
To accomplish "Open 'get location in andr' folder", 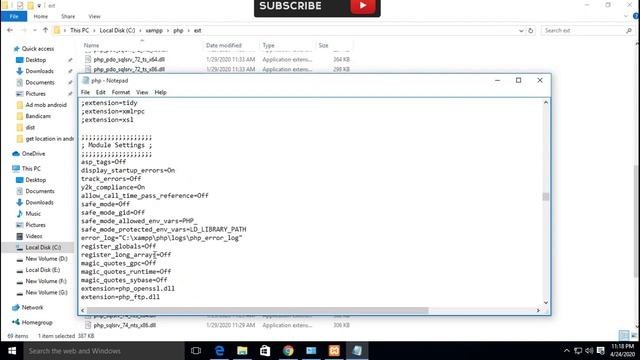I will (x=49, y=139).
